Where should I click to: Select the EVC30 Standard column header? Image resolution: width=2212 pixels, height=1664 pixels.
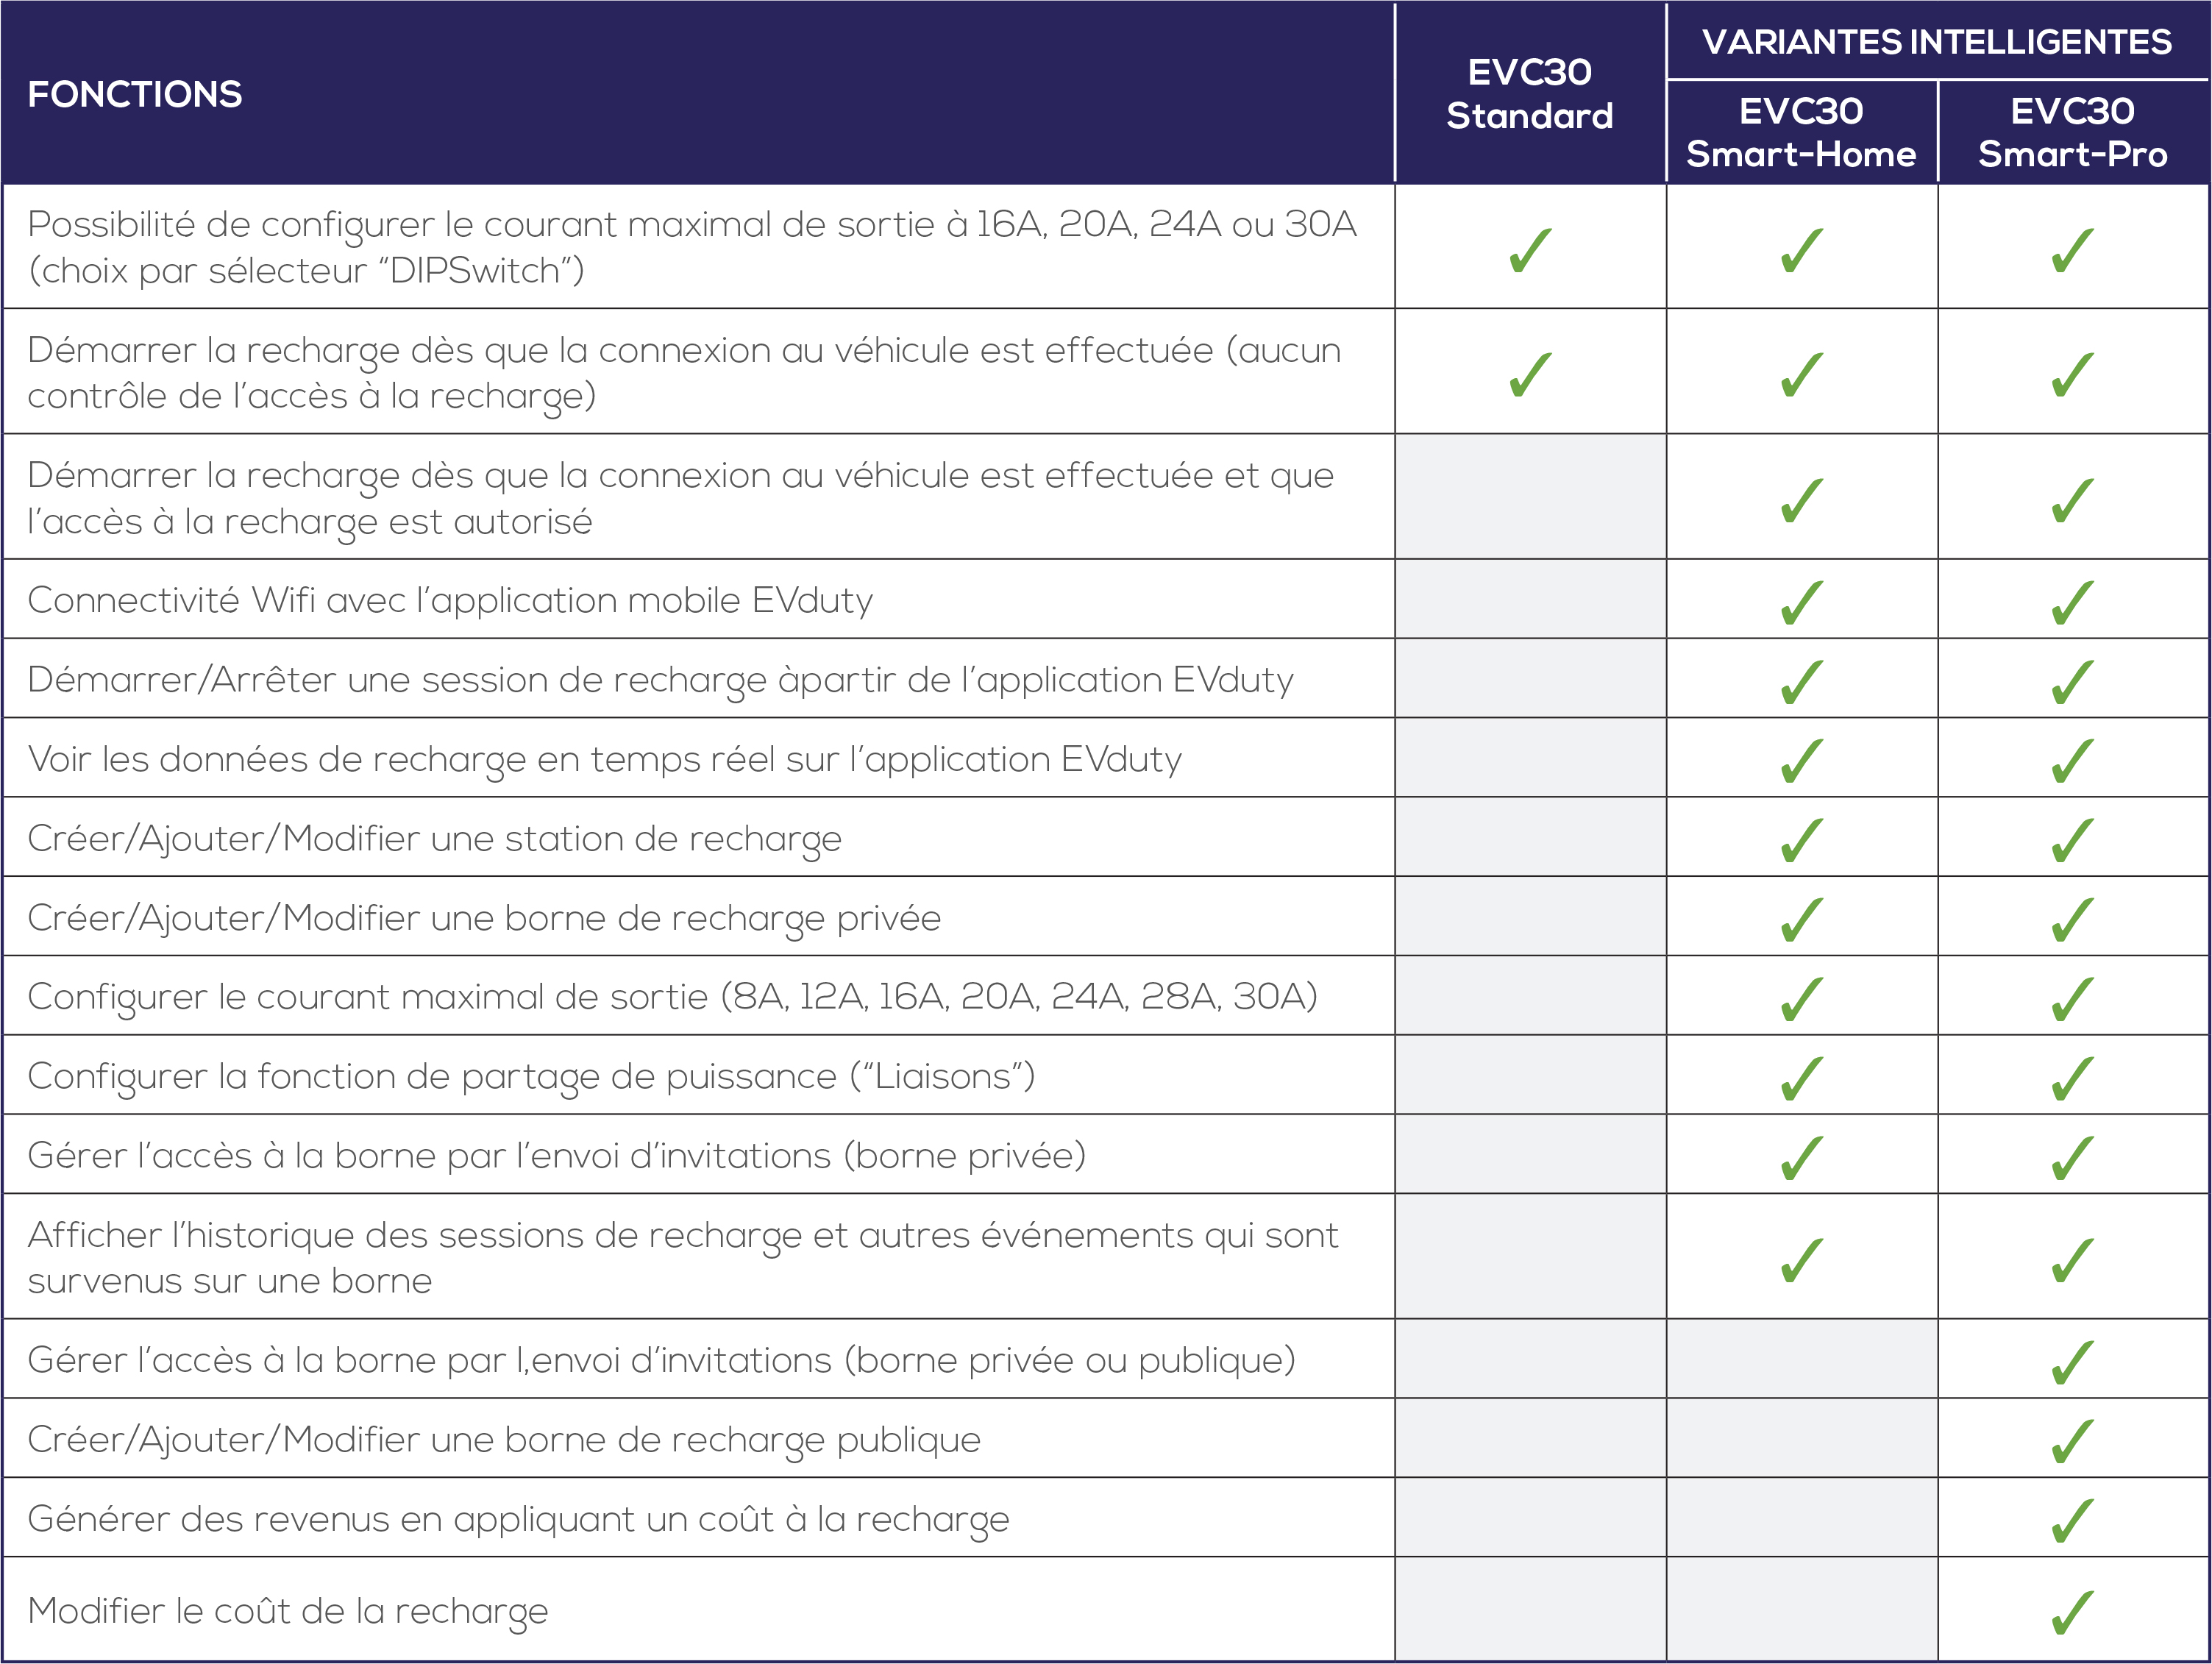tap(1530, 94)
